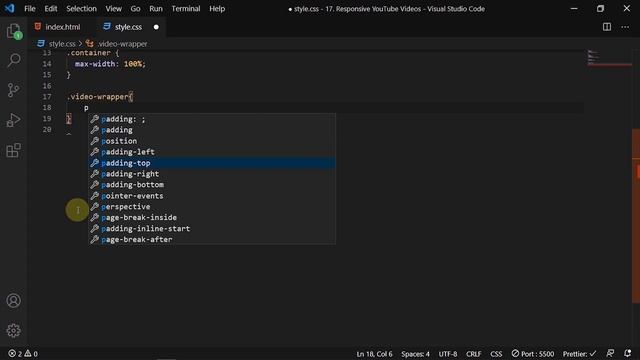Open the Run menu
Viewport: 640px width, 360px height.
(x=156, y=9)
